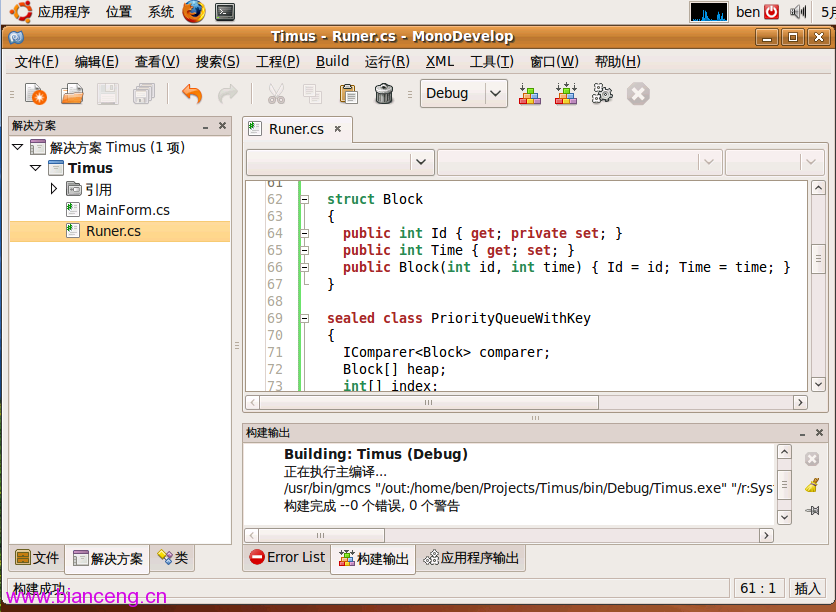836x612 pixels.
Task: Click the New File toolbar icon
Action: coord(36,94)
